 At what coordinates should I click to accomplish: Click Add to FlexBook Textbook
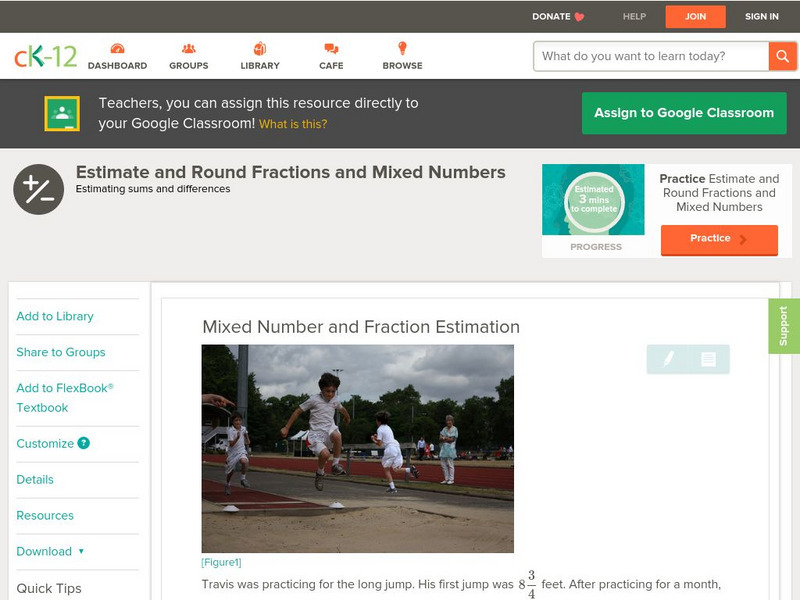pyautogui.click(x=65, y=398)
